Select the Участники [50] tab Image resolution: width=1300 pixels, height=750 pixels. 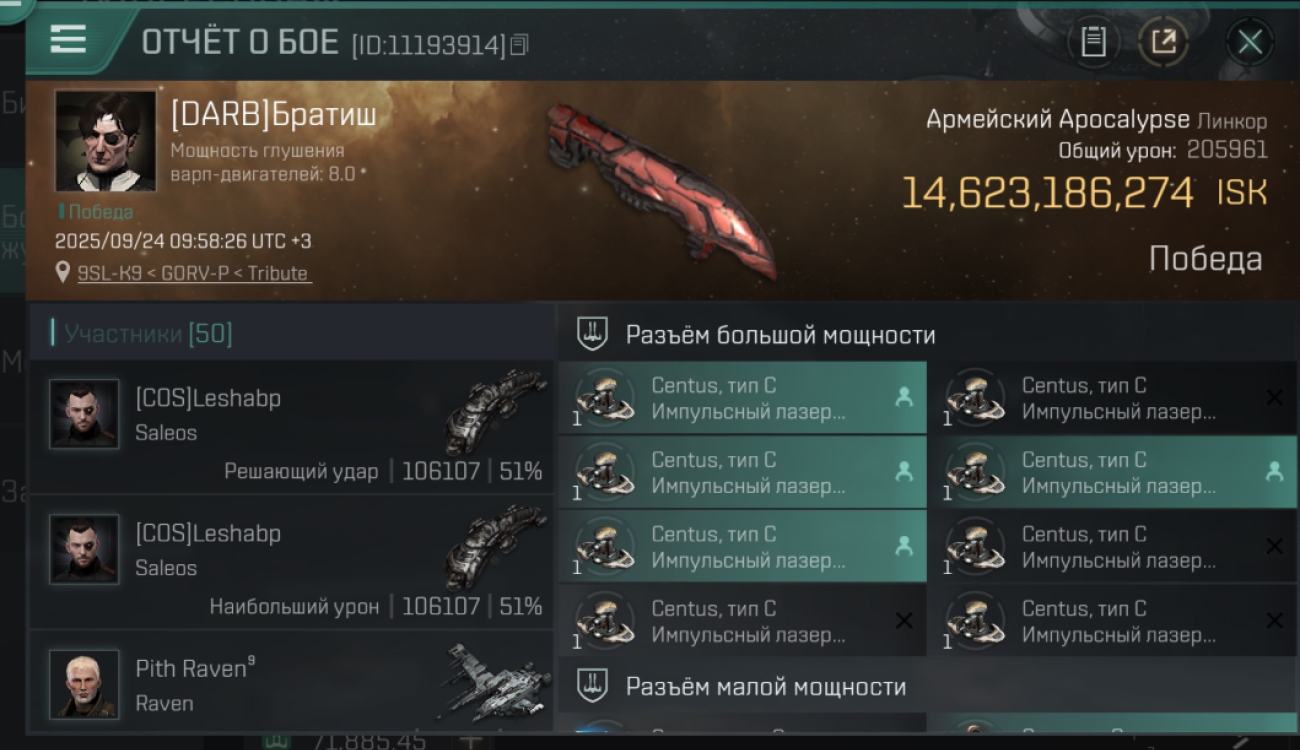[143, 333]
